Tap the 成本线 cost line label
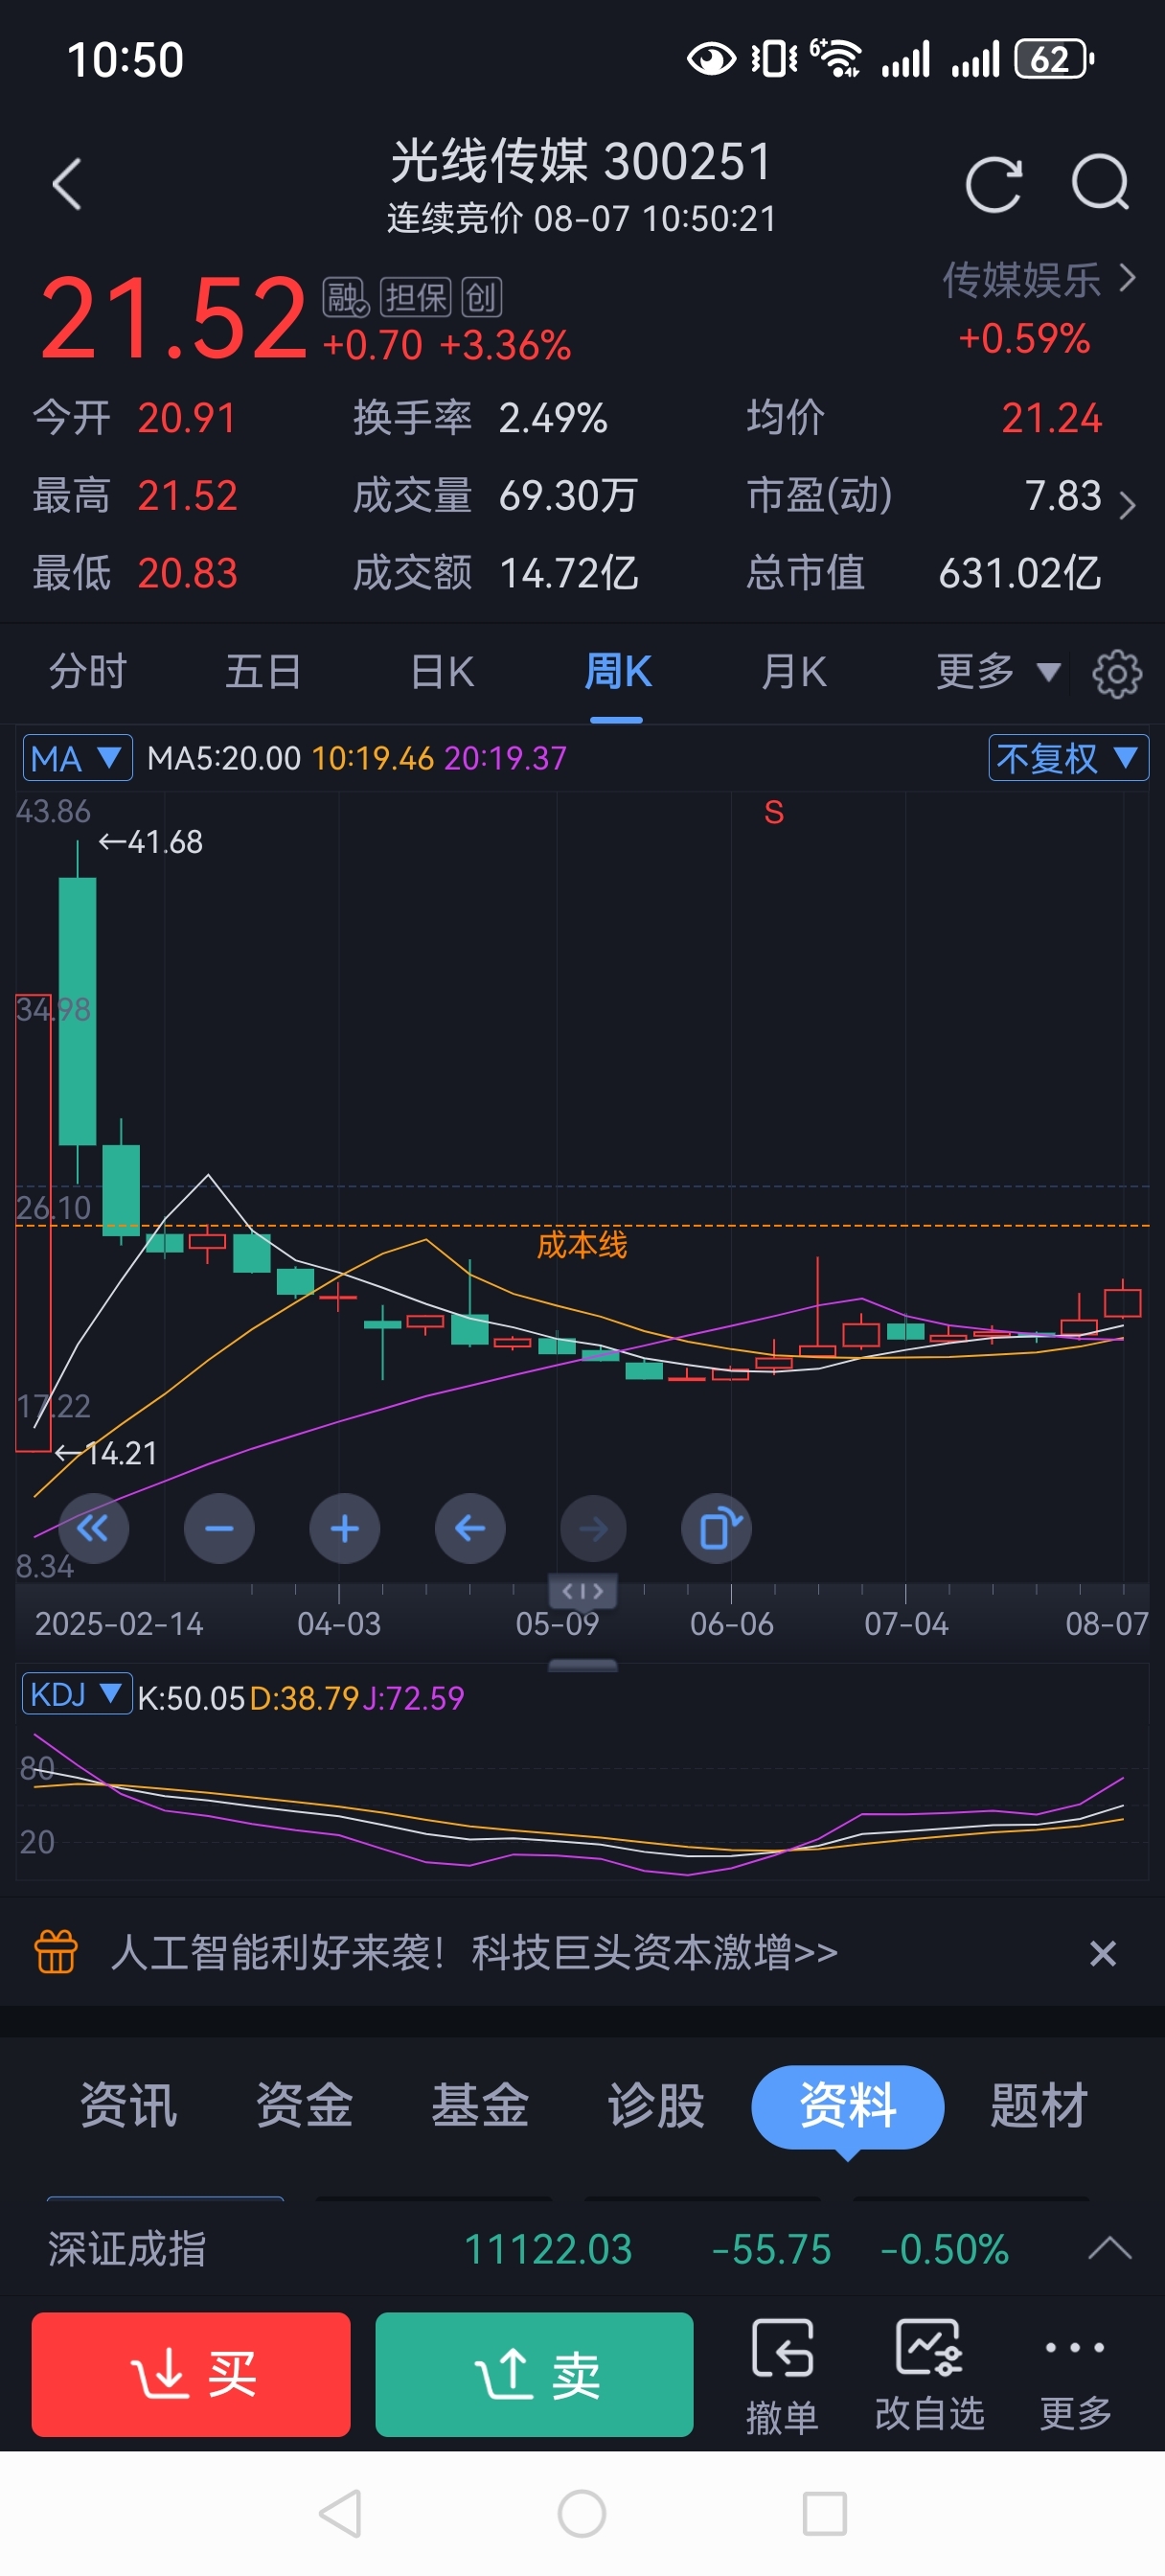1165x2576 pixels. coord(582,1245)
